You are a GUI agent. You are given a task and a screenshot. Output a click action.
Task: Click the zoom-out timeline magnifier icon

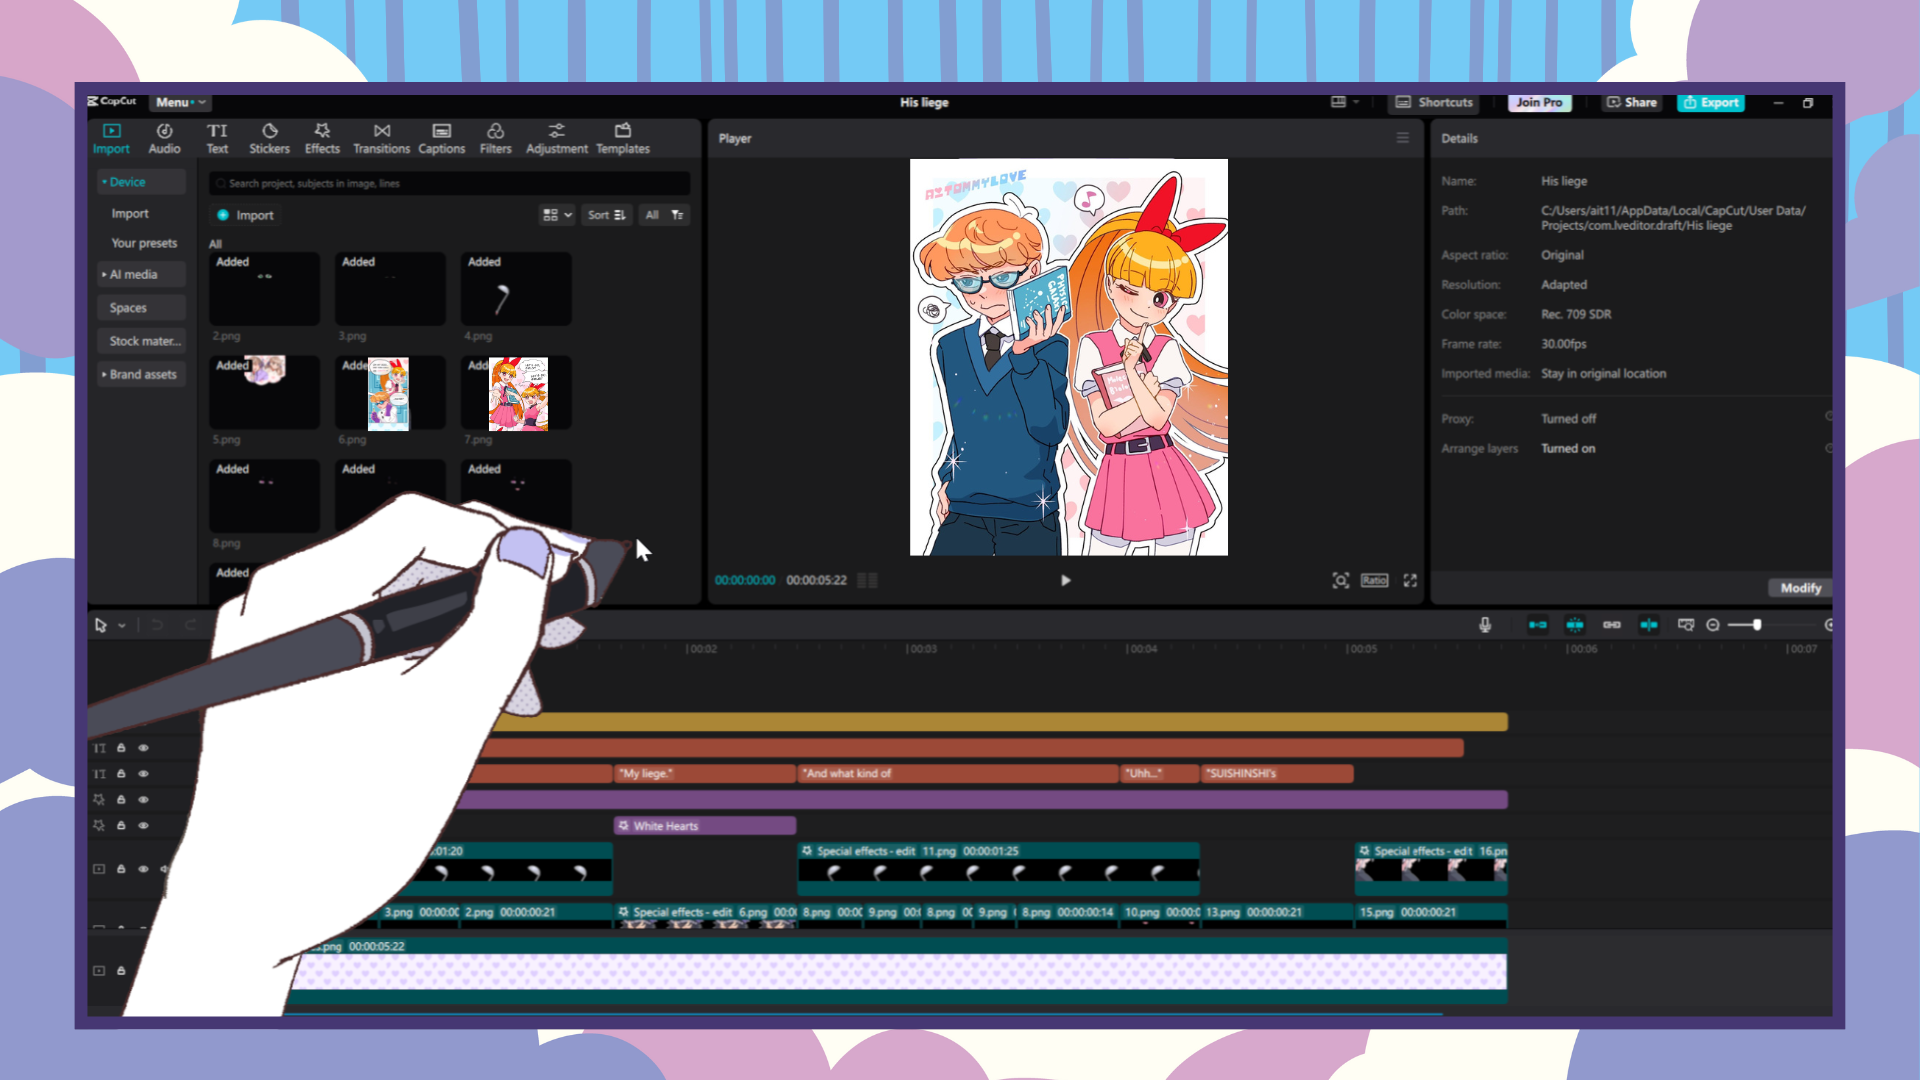1713,625
